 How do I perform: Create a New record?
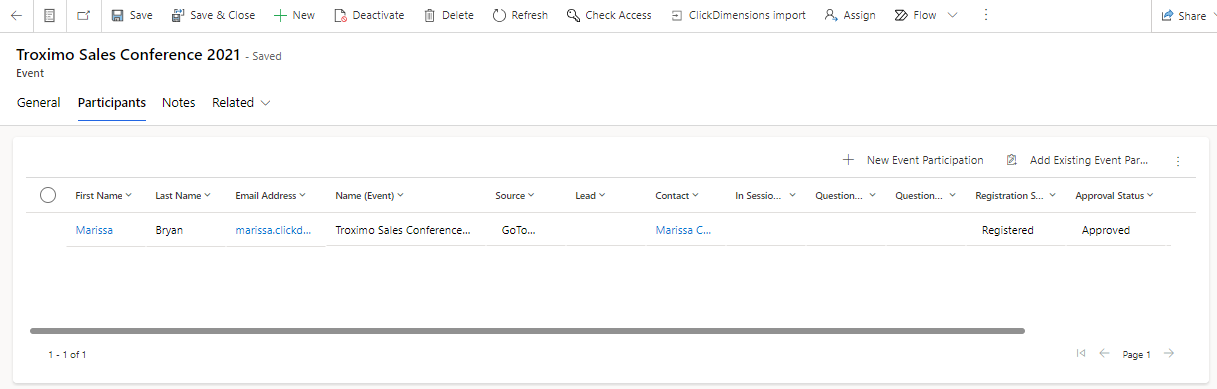294,15
